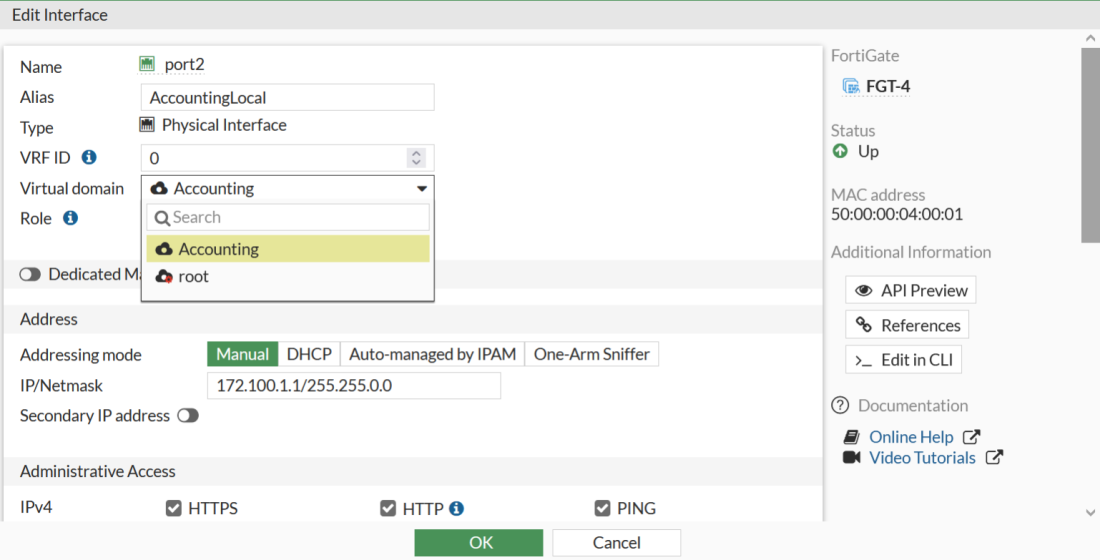Click the green Up status icon
The width and height of the screenshot is (1100, 560).
pos(840,151)
